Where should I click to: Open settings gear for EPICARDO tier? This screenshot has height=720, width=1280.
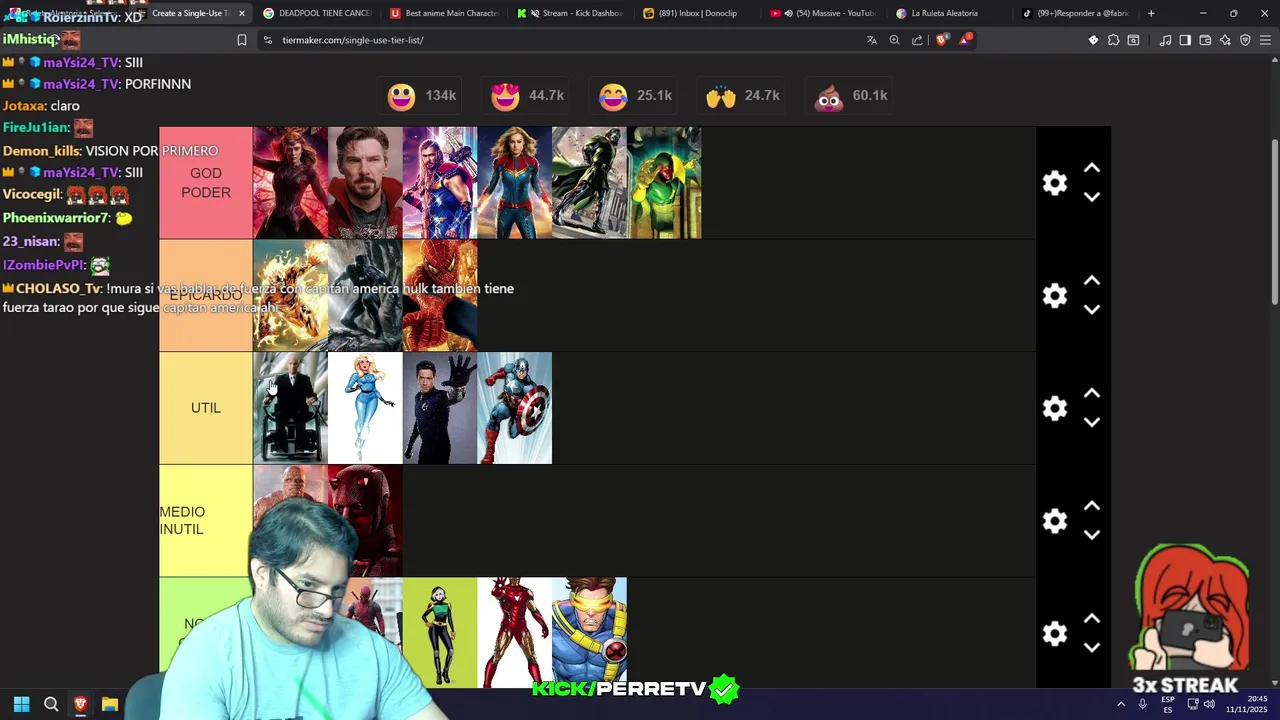point(1055,296)
